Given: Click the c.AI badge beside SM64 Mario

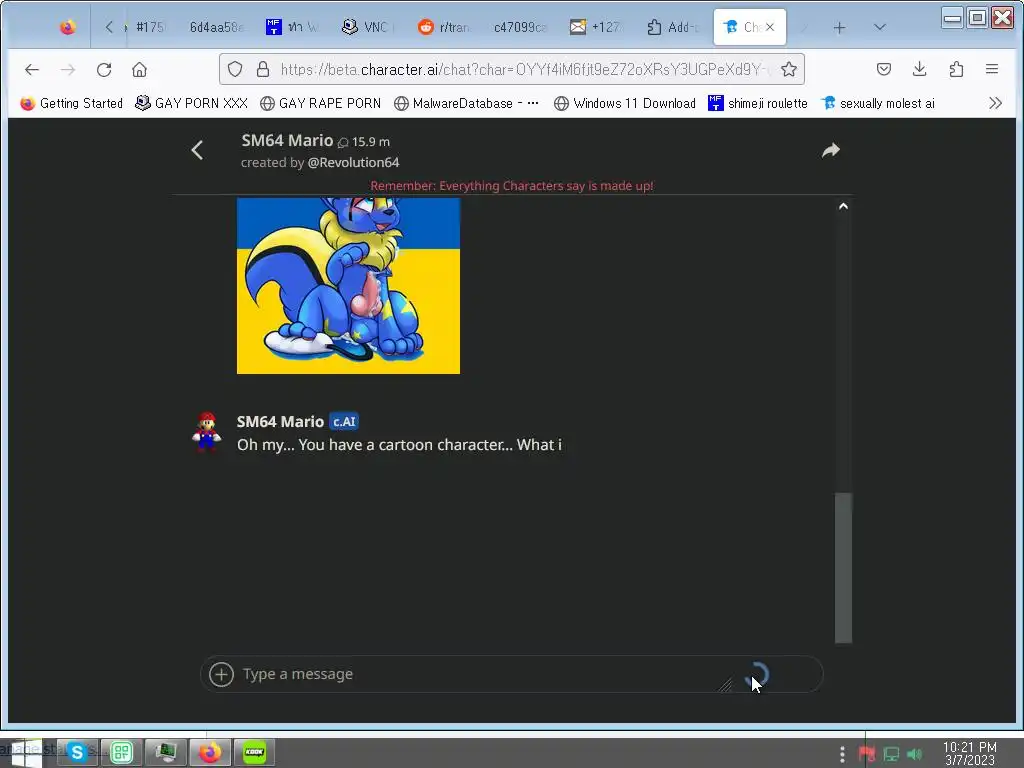Looking at the screenshot, I should pos(344,422).
